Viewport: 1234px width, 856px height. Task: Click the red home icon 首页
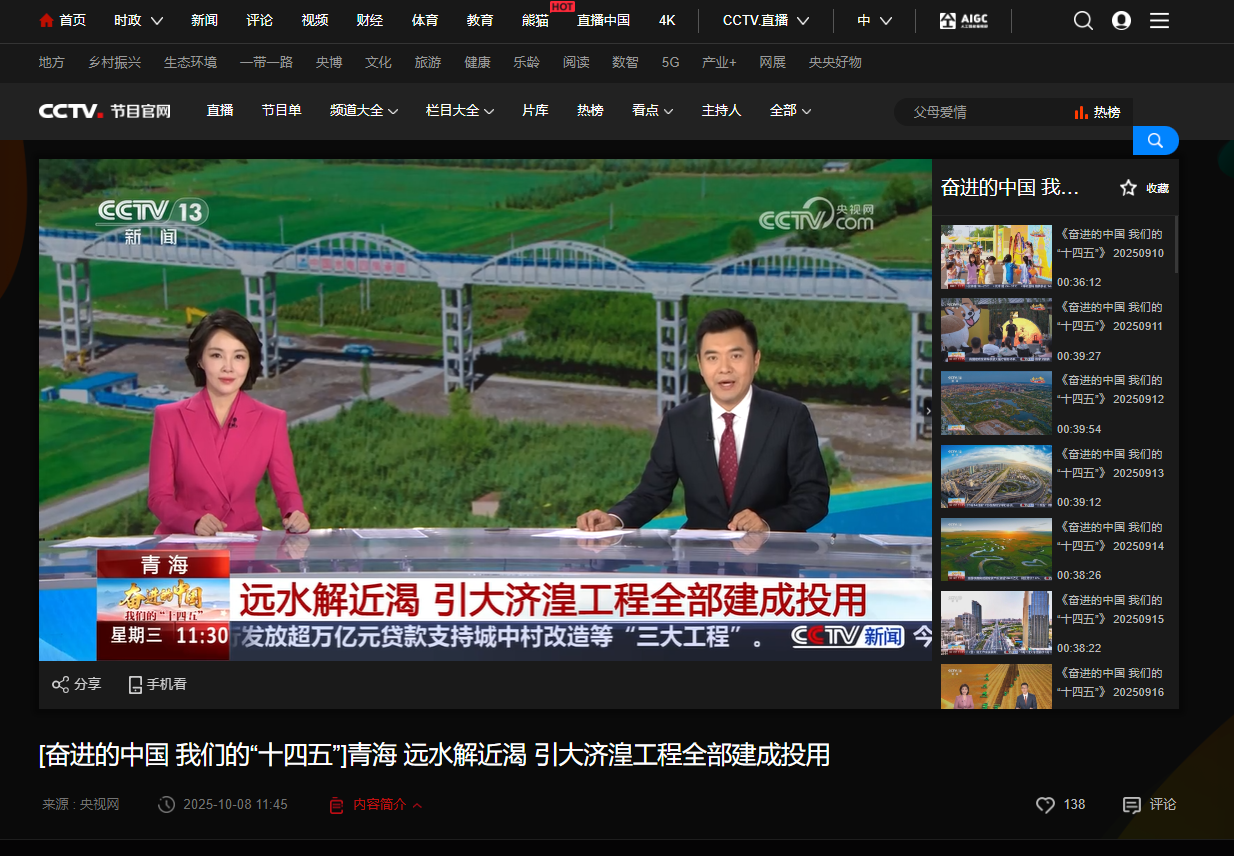[x=46, y=21]
